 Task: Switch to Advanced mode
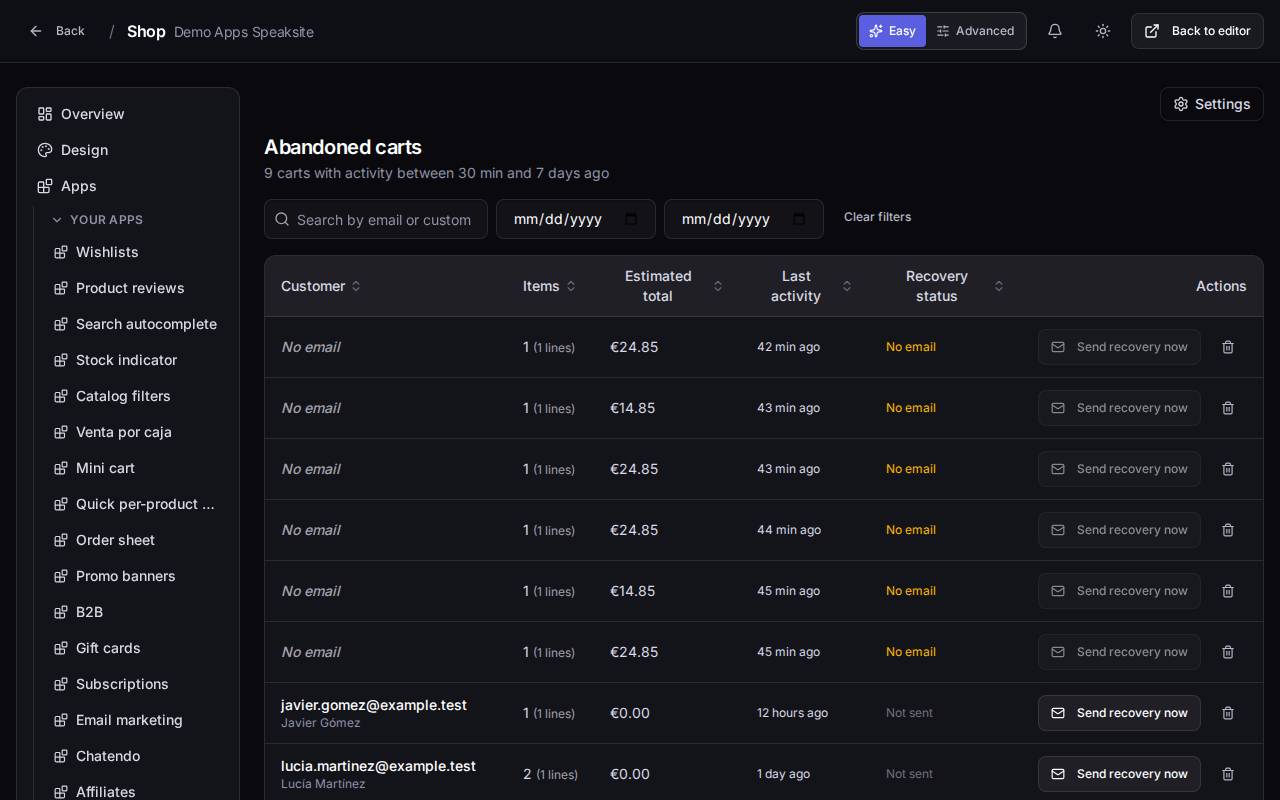click(975, 31)
